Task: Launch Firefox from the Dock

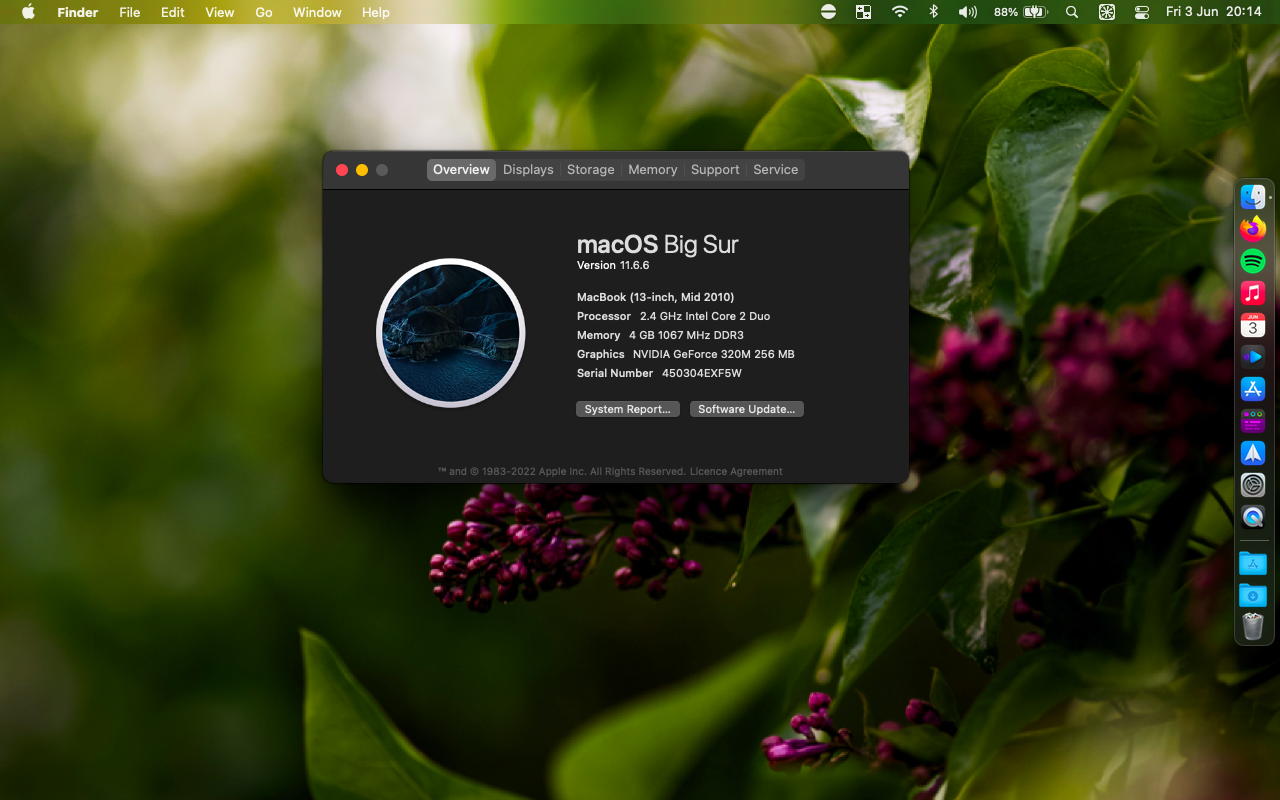Action: point(1253,229)
